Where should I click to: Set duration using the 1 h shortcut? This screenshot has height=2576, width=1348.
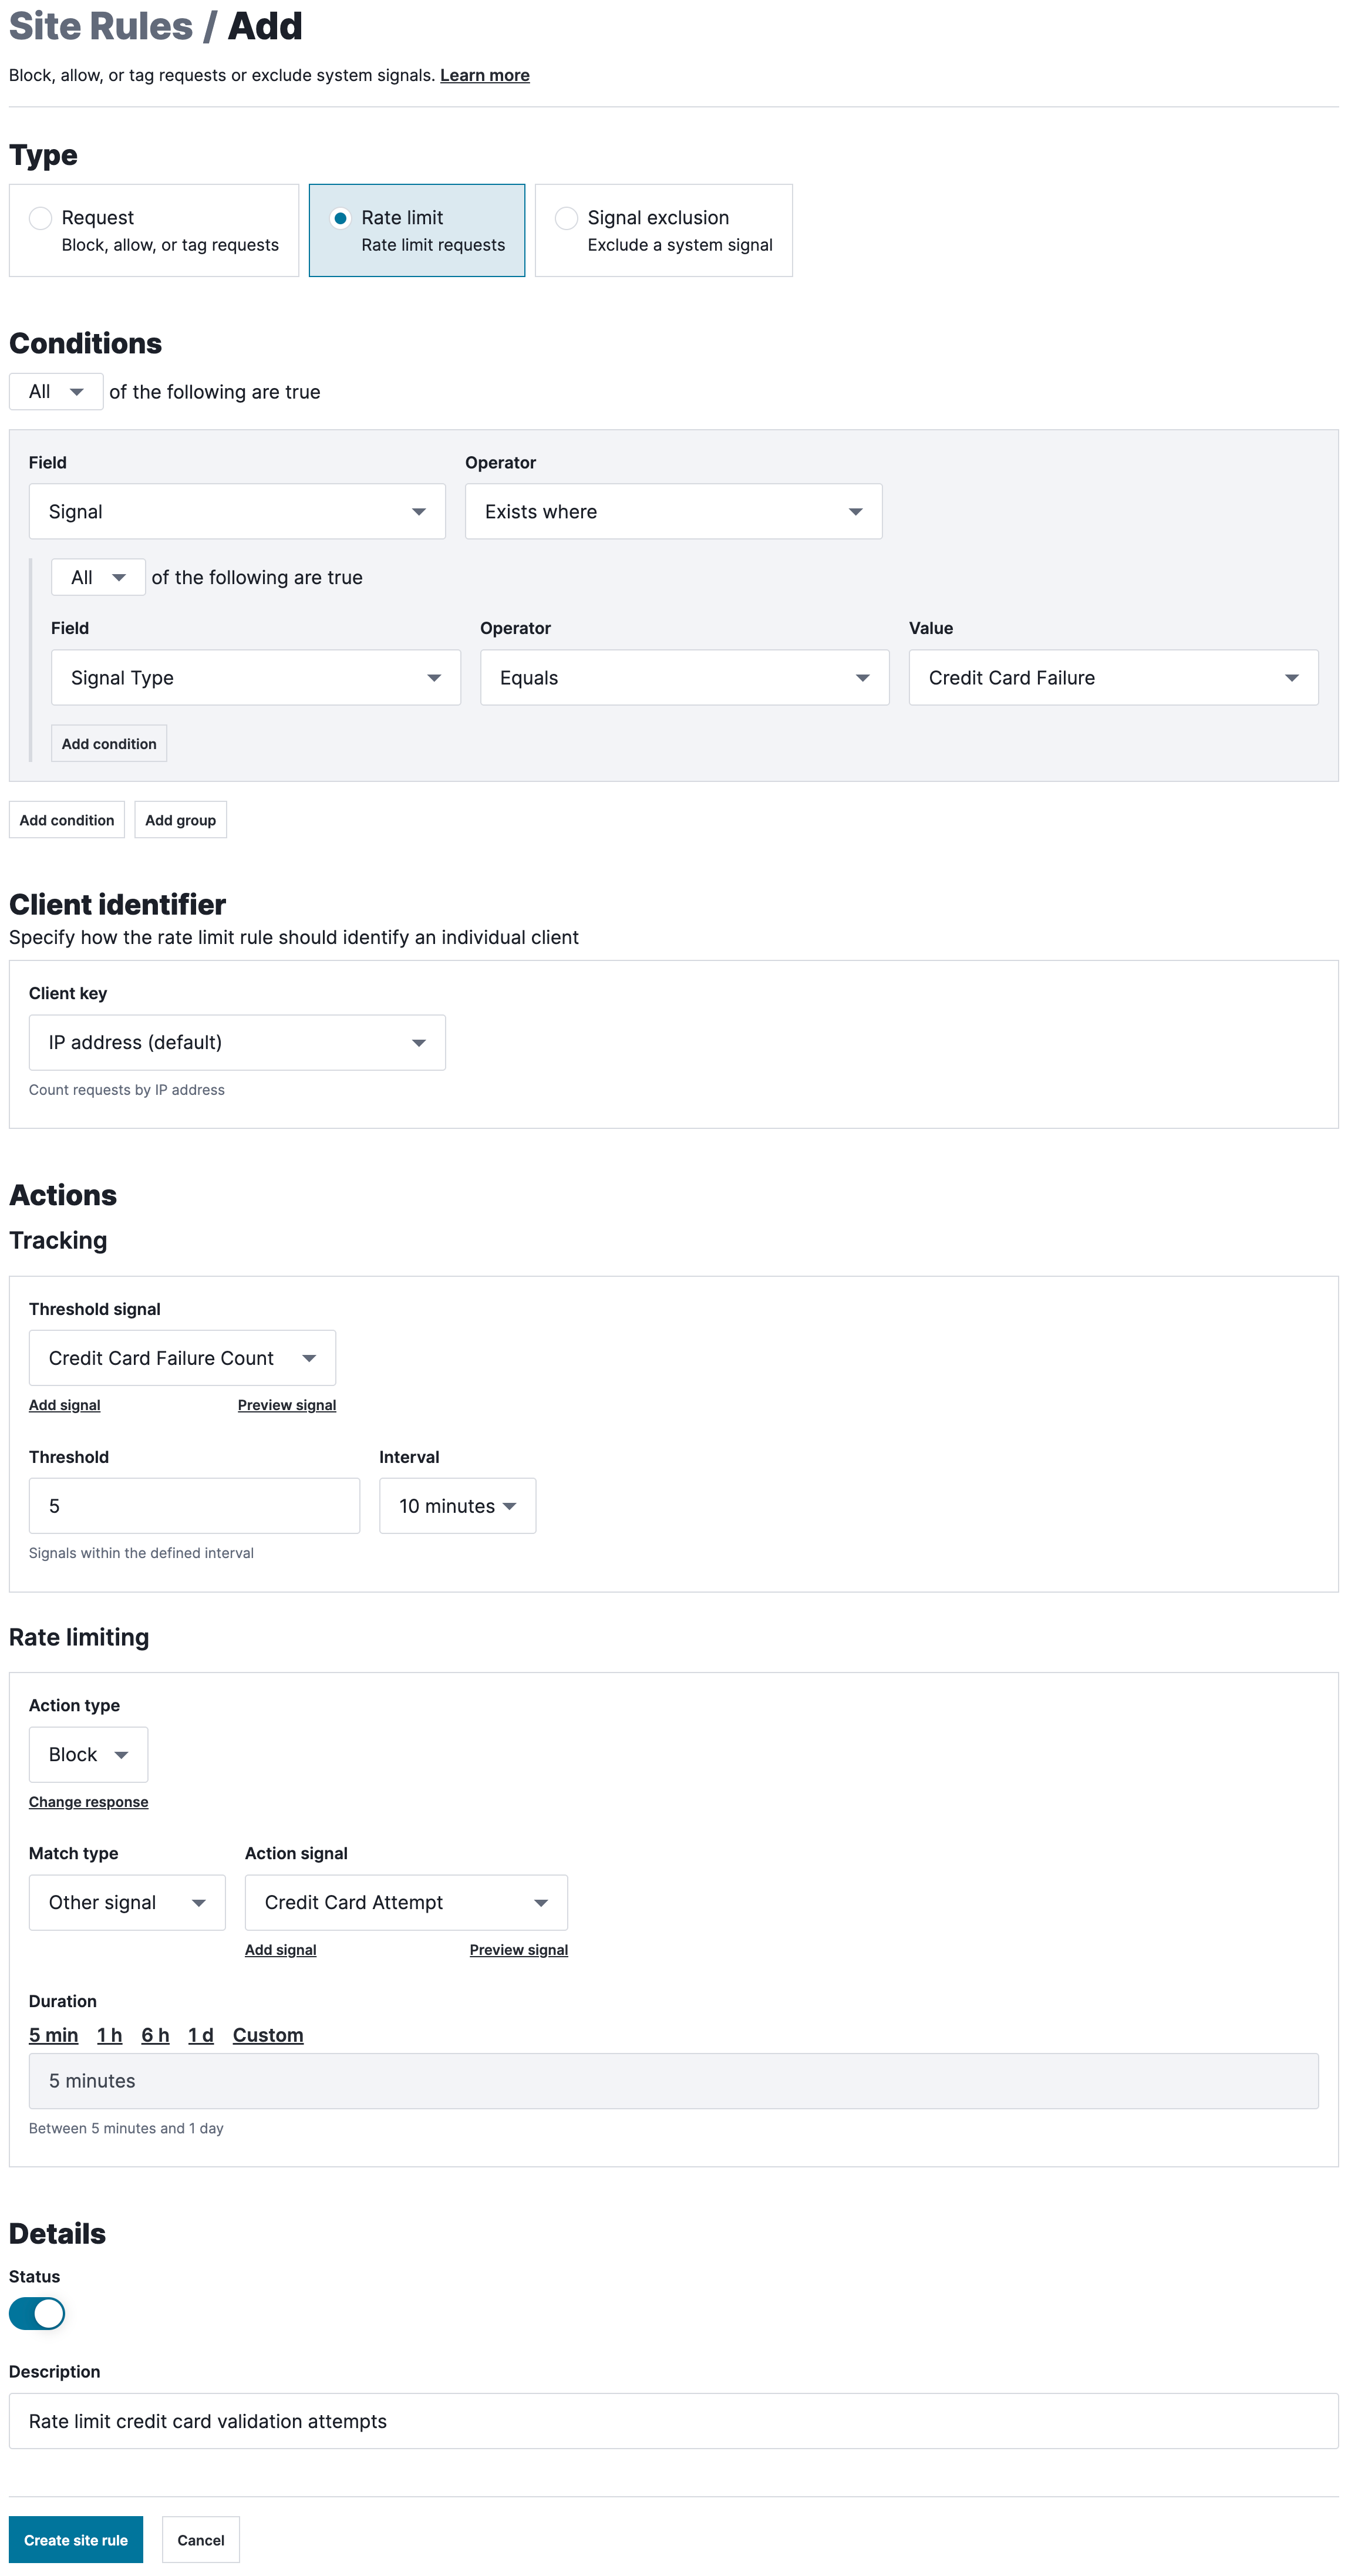click(109, 2036)
